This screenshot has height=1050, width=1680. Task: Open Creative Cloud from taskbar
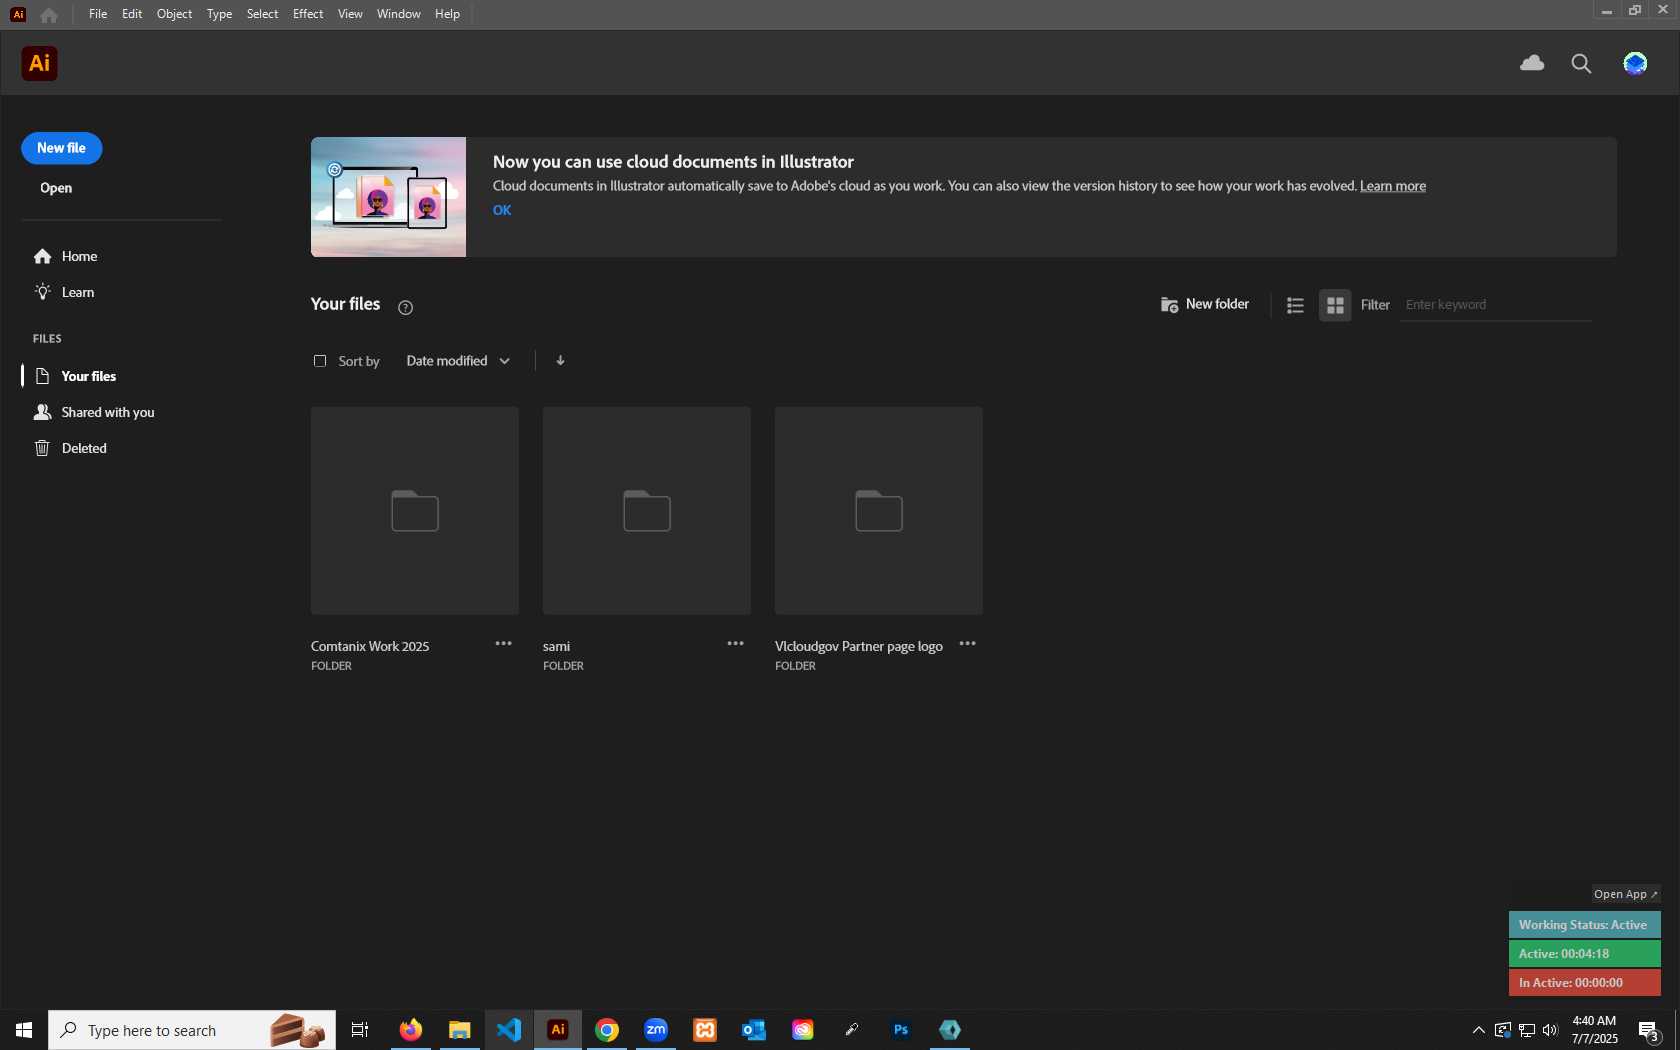point(803,1030)
